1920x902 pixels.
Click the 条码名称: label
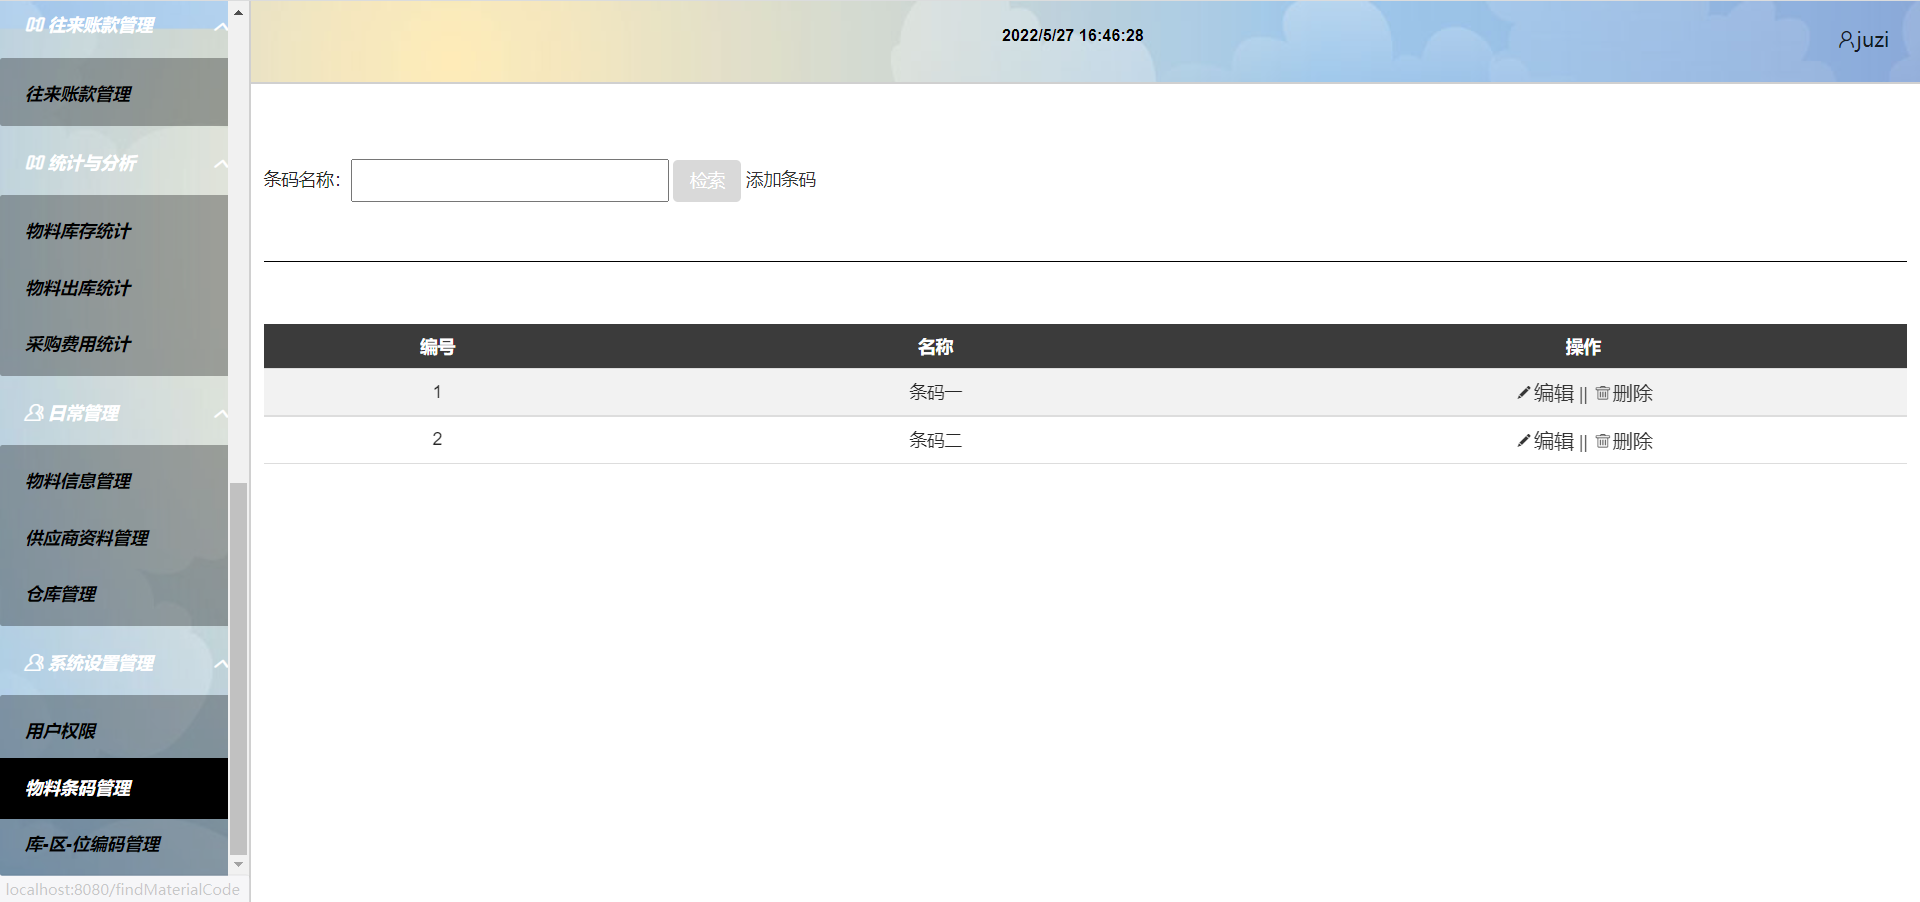pyautogui.click(x=302, y=180)
